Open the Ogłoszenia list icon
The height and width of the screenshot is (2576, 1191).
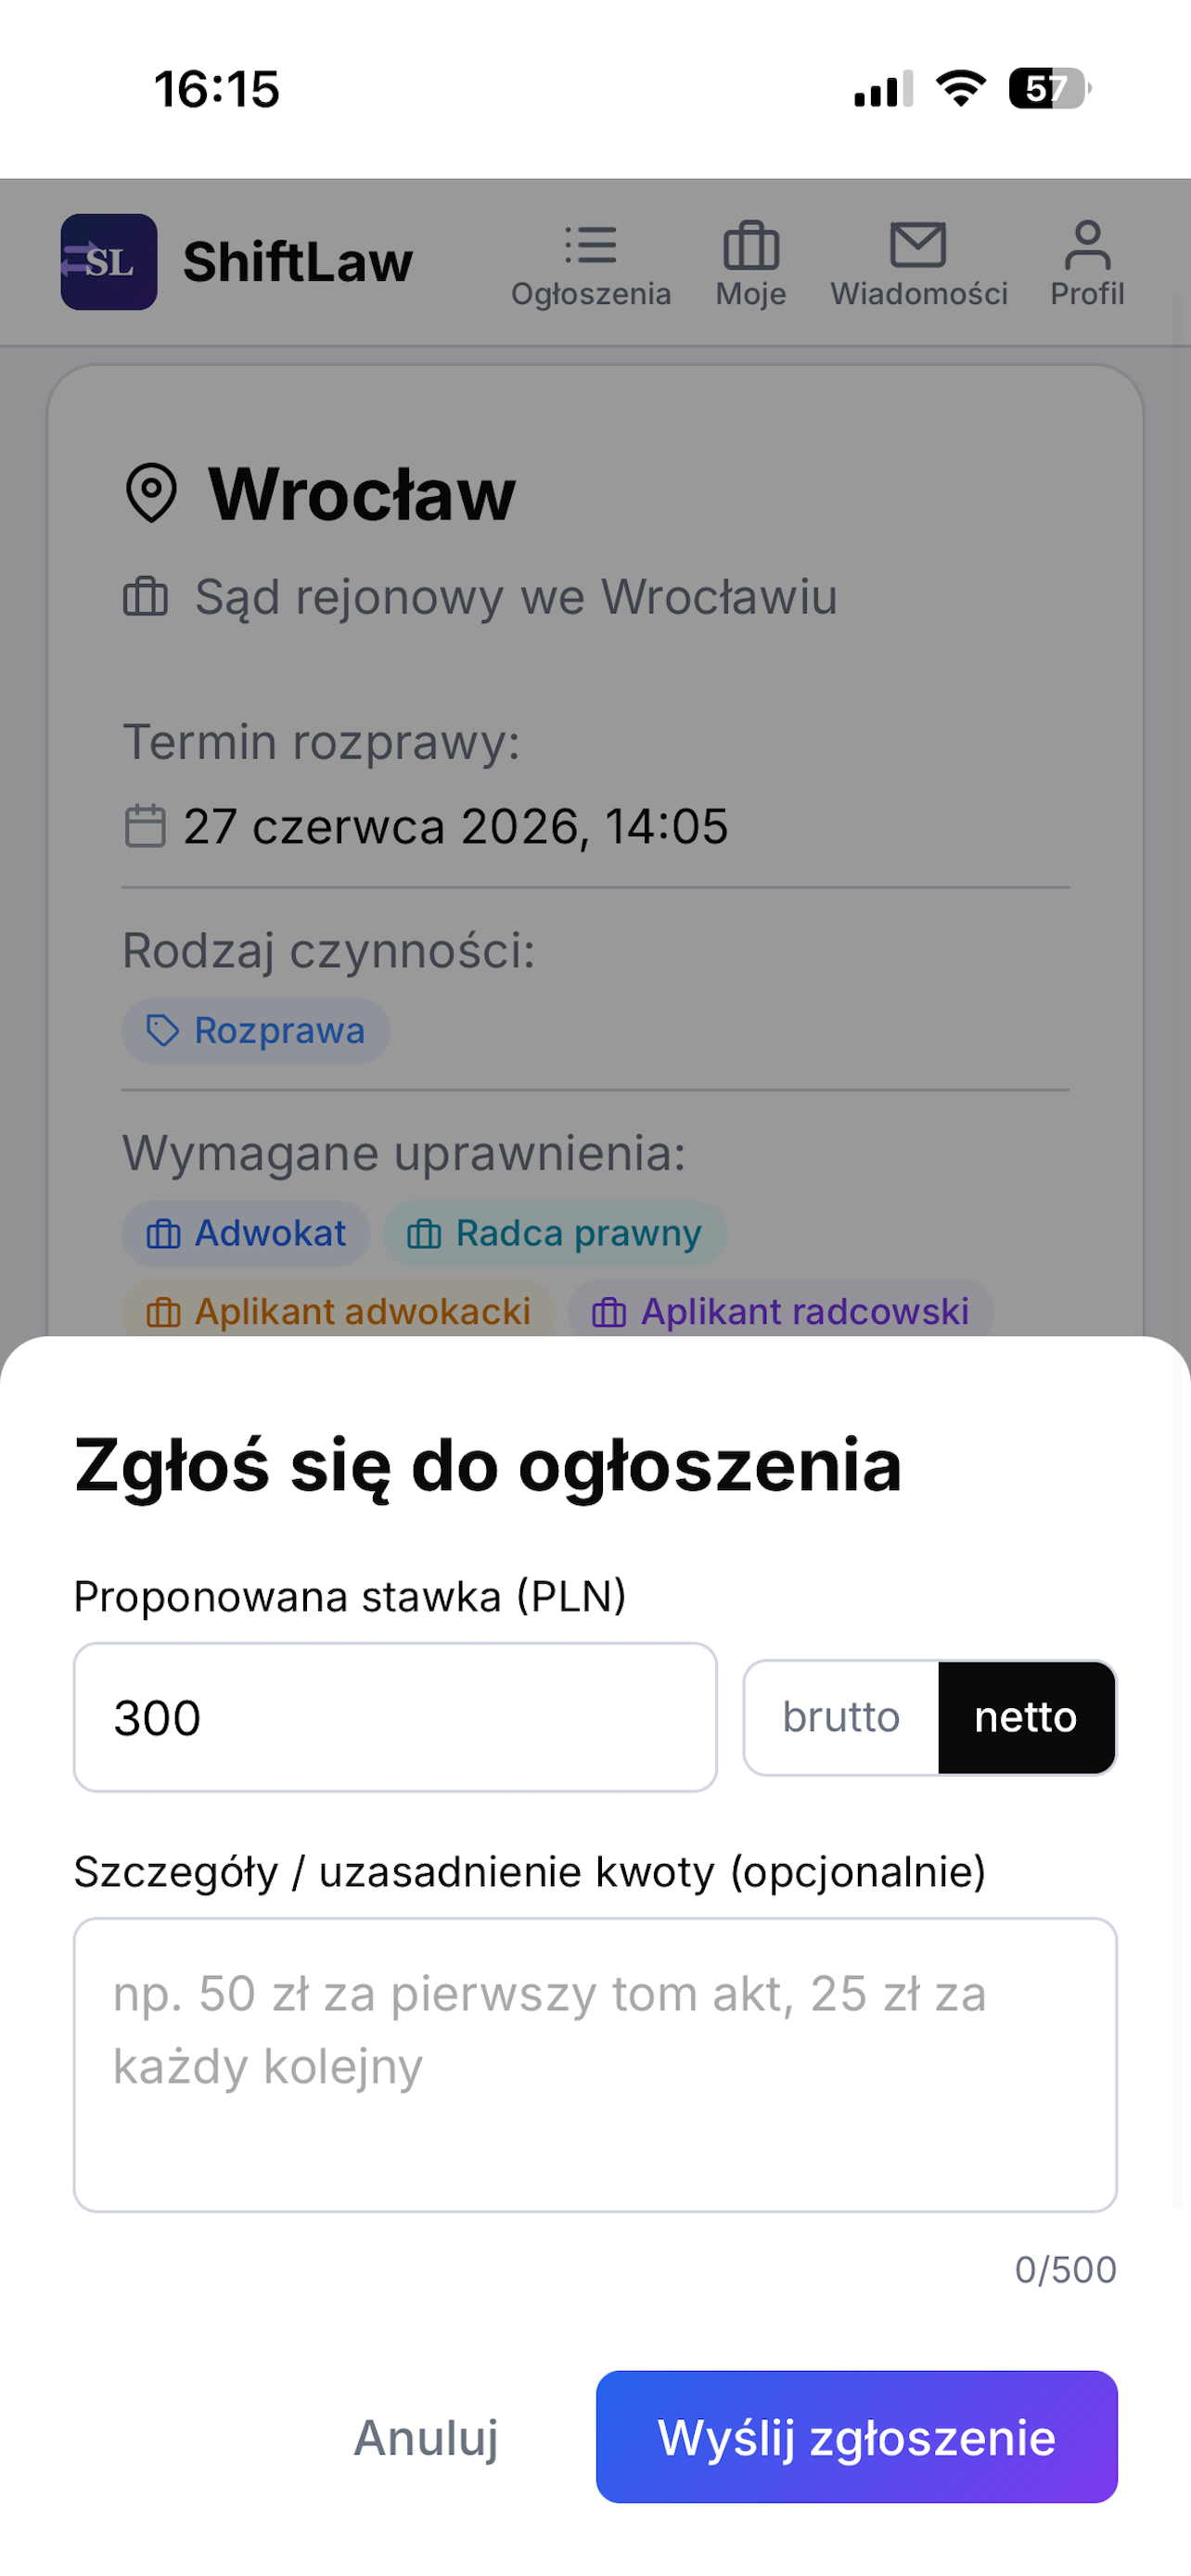(591, 246)
